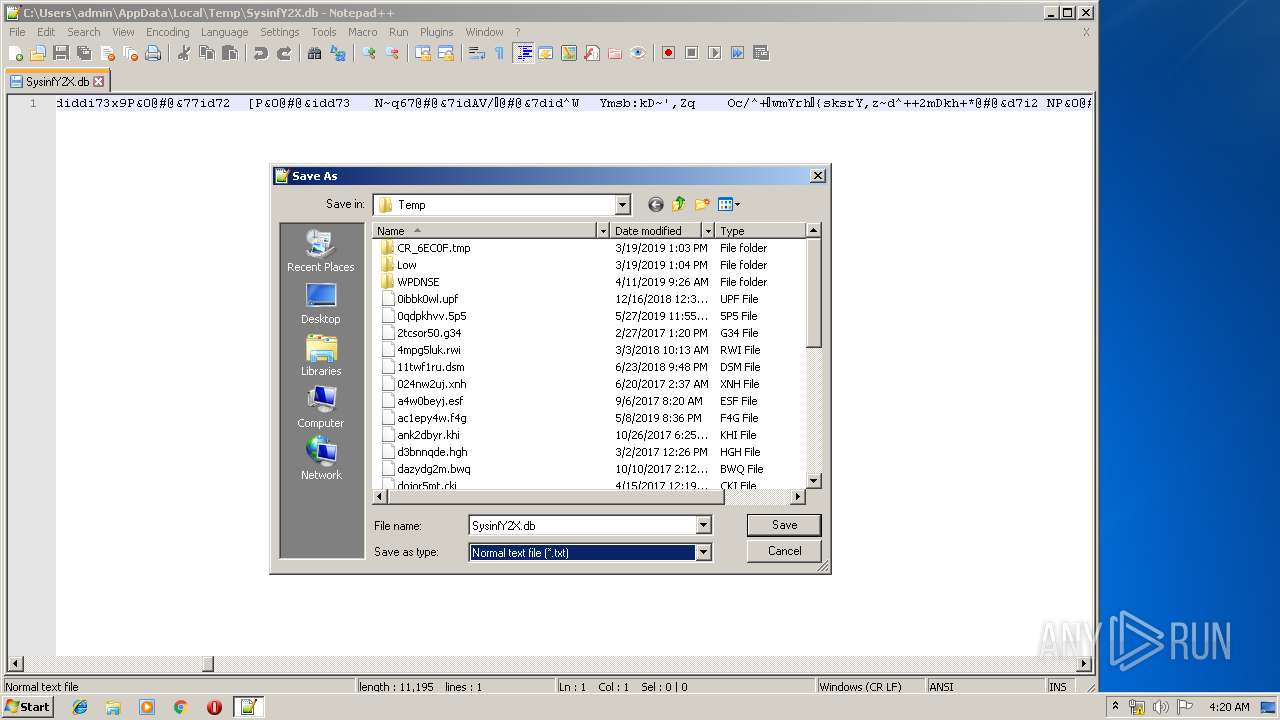Screen dimensions: 1280x720
Task: Toggle the Indent Guide toolbar icon
Action: (523, 53)
